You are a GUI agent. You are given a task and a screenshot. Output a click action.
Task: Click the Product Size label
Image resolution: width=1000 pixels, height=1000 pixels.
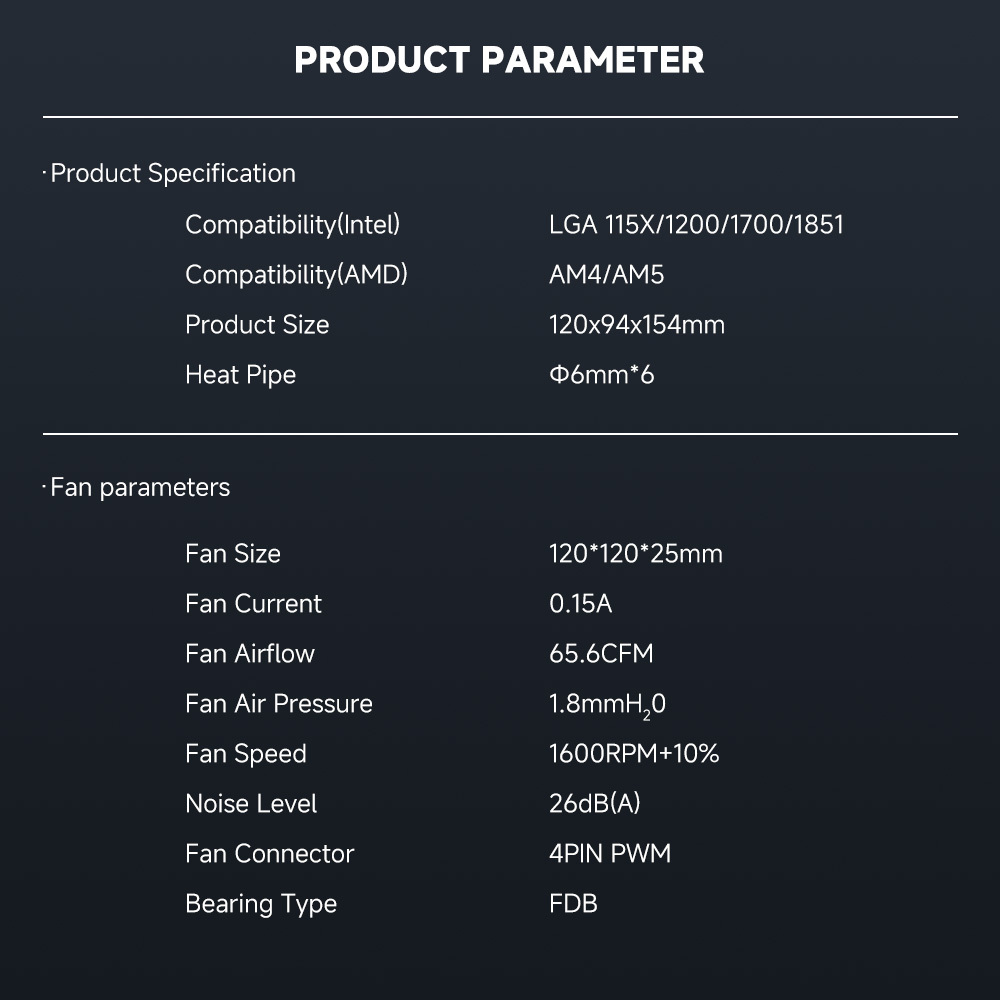[257, 324]
